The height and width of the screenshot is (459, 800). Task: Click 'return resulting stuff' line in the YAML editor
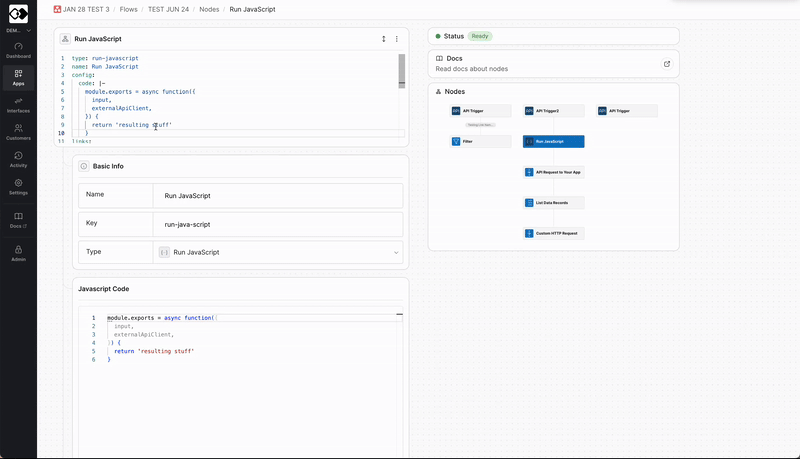pyautogui.click(x=132, y=124)
